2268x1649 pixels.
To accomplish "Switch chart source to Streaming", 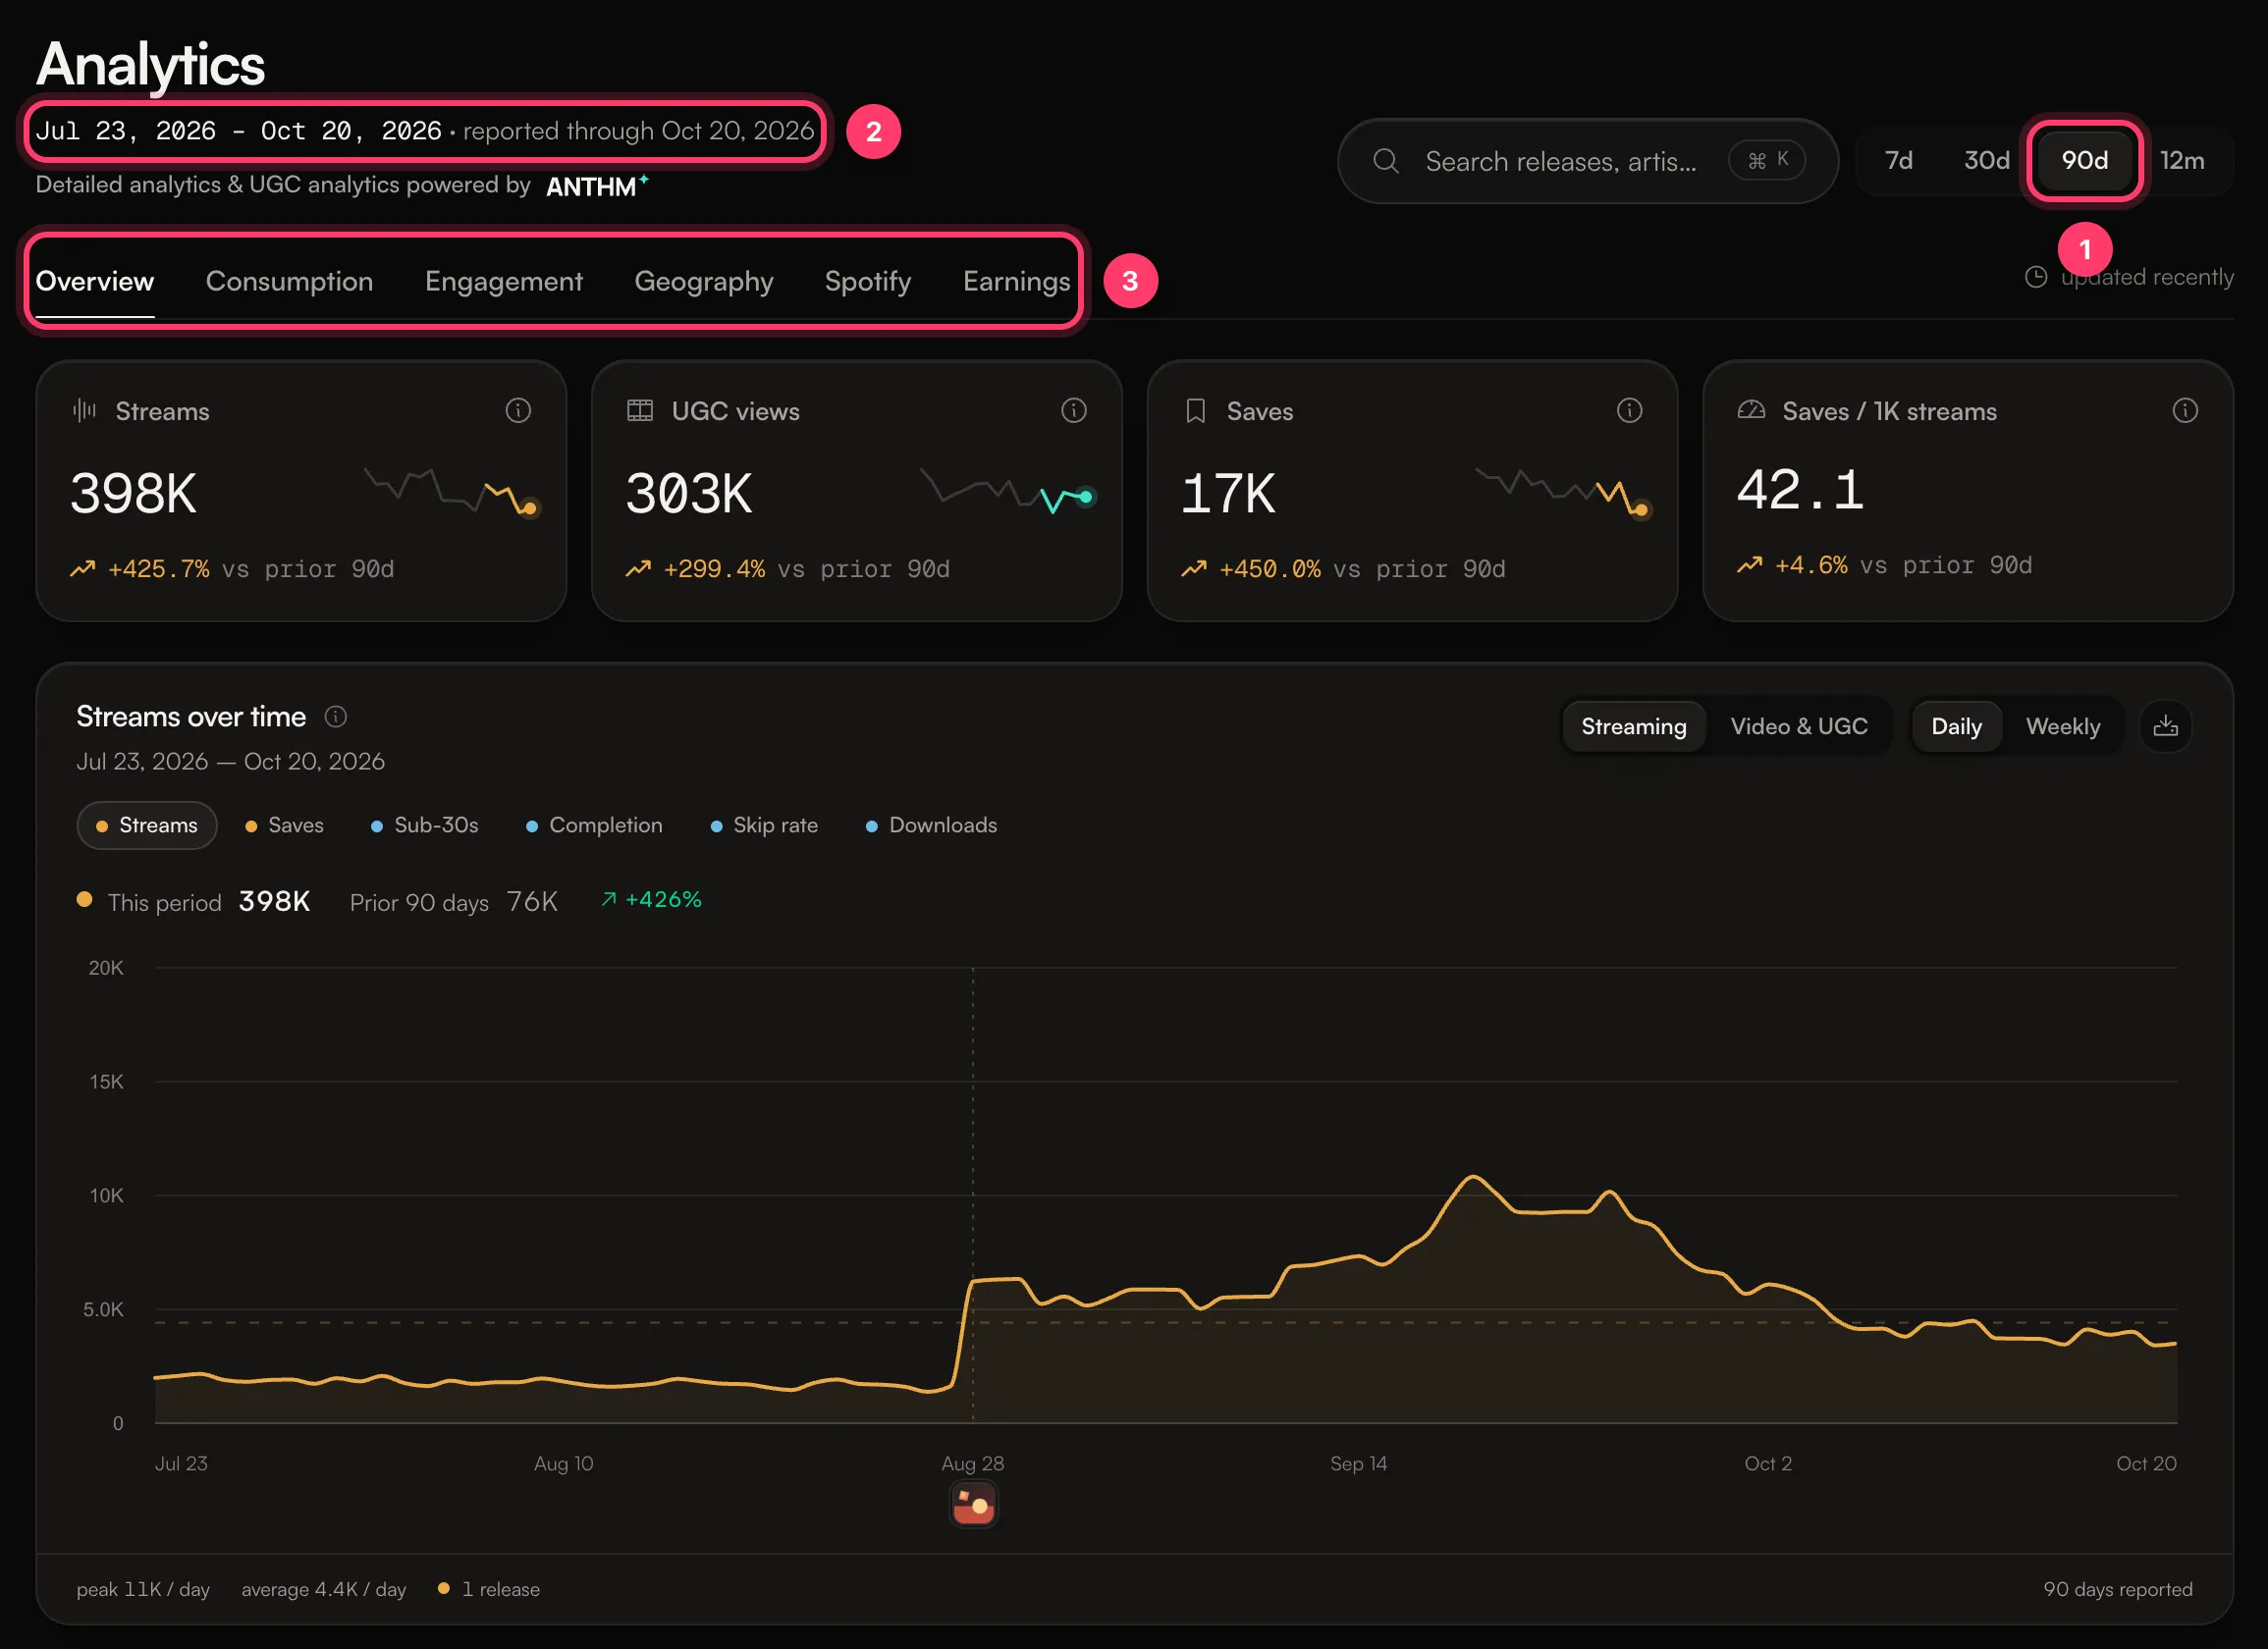I will tap(1634, 726).
